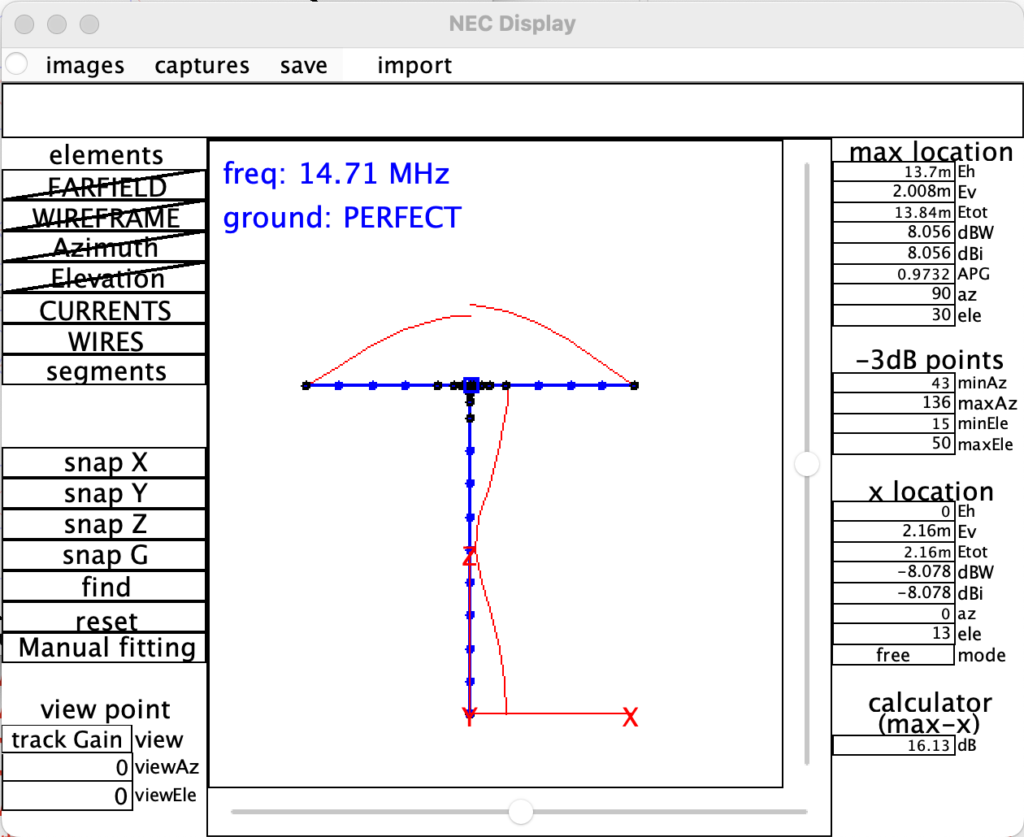Toggle FARFIELD display on
The width and height of the screenshot is (1024, 837).
click(x=104, y=187)
